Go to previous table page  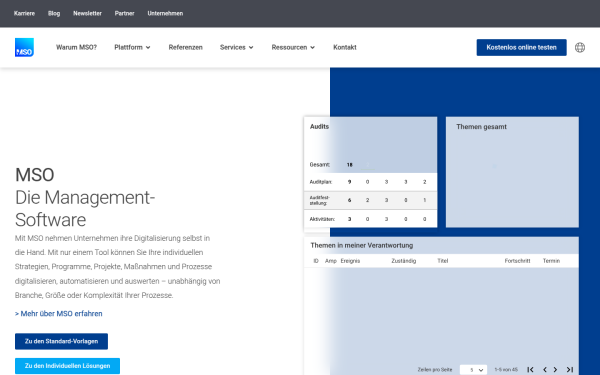pyautogui.click(x=545, y=369)
